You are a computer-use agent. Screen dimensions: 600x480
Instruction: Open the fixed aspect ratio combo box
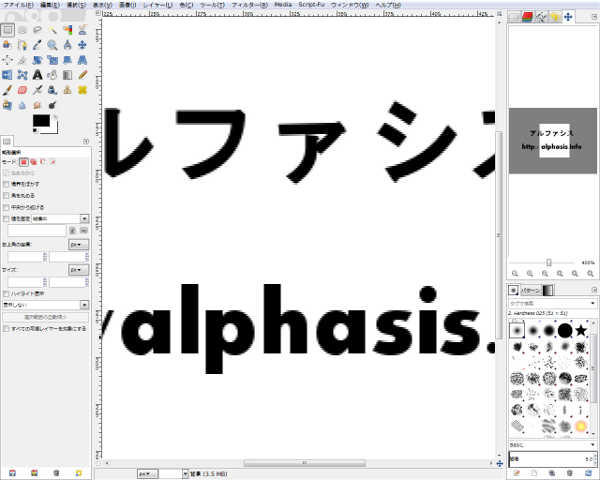tap(60, 219)
